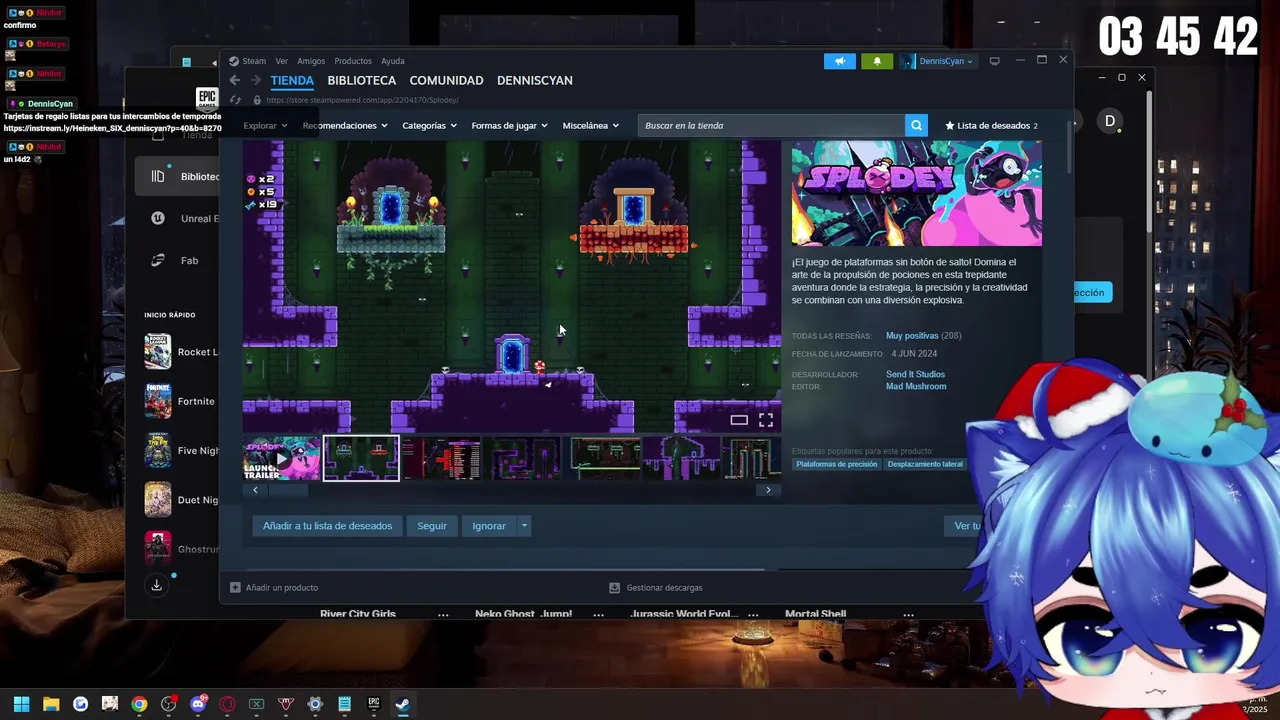Expand the Miscelánea dropdown
1280x720 pixels.
point(590,125)
